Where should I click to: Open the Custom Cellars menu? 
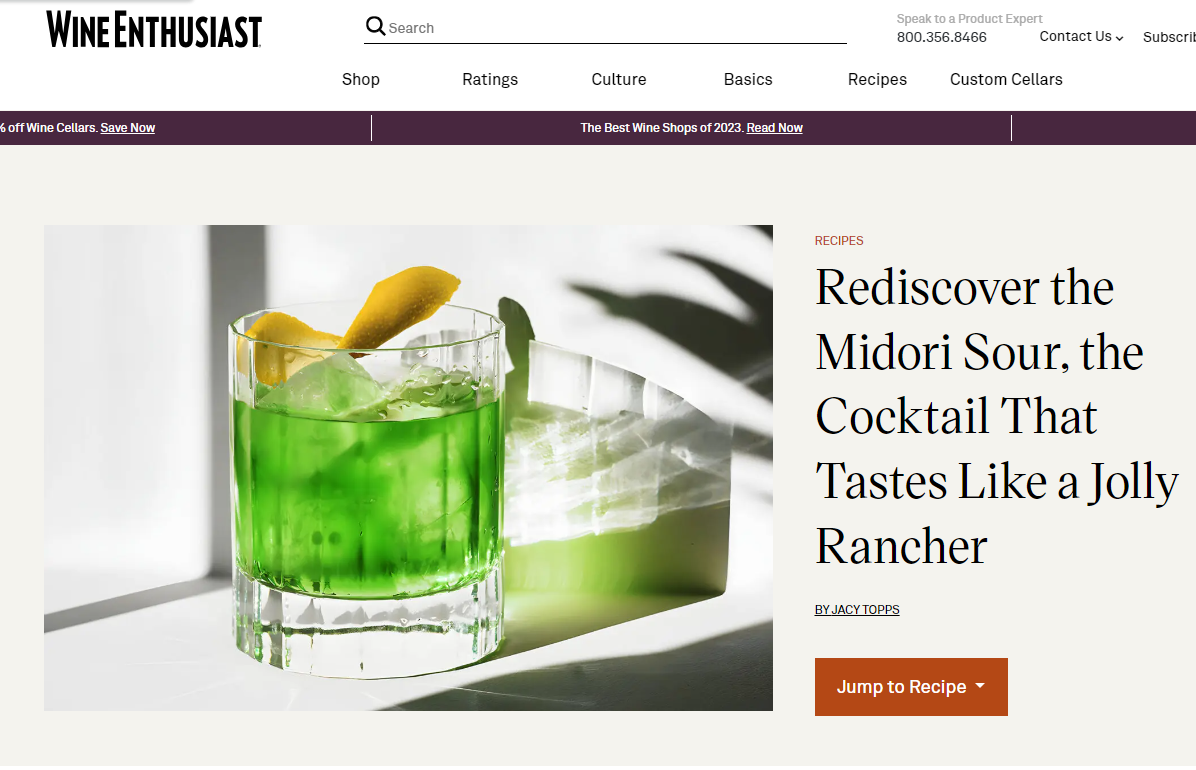(1006, 79)
